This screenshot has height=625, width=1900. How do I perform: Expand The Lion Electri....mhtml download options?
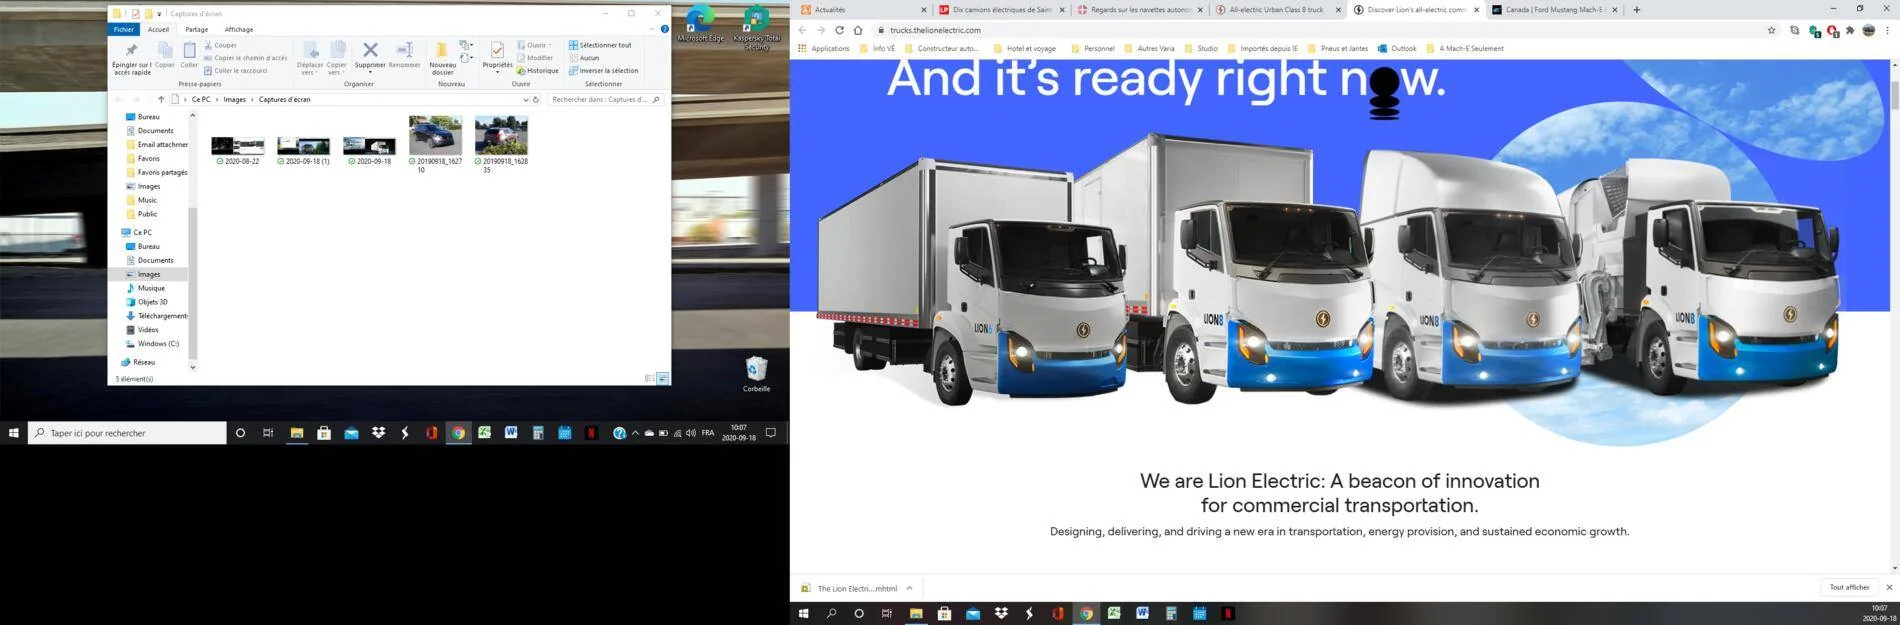(x=909, y=588)
